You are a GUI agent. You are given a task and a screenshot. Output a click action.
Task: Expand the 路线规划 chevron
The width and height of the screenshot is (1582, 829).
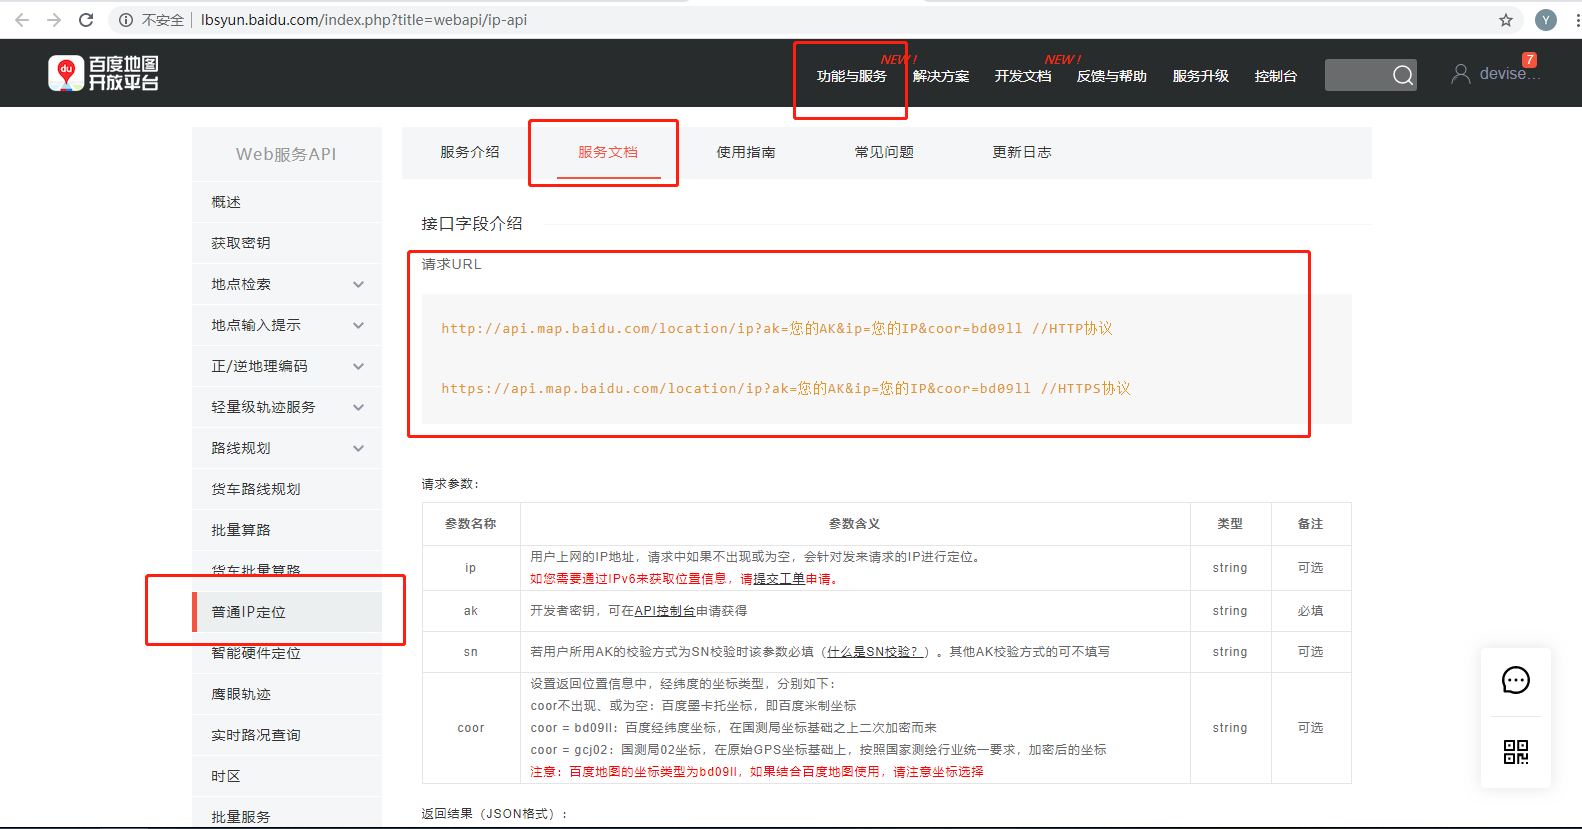(358, 449)
